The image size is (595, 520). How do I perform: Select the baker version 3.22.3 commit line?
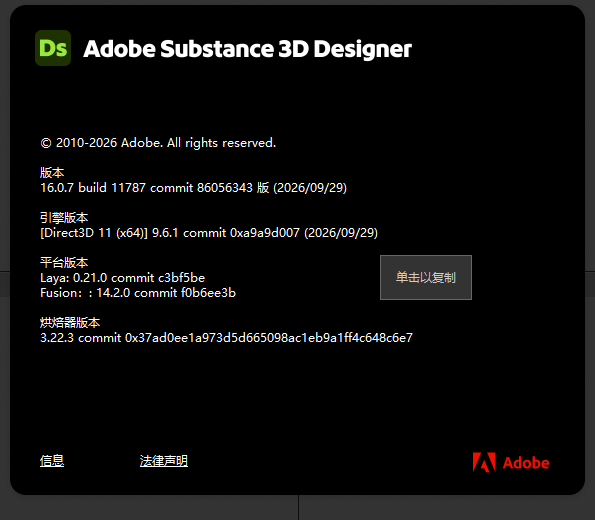click(227, 337)
